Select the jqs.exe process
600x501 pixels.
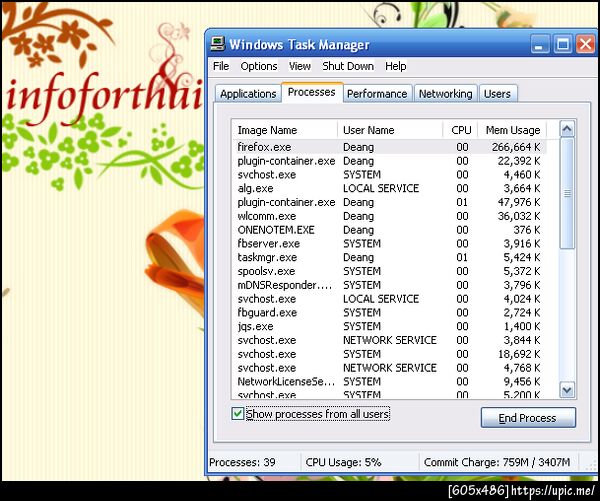pos(390,326)
